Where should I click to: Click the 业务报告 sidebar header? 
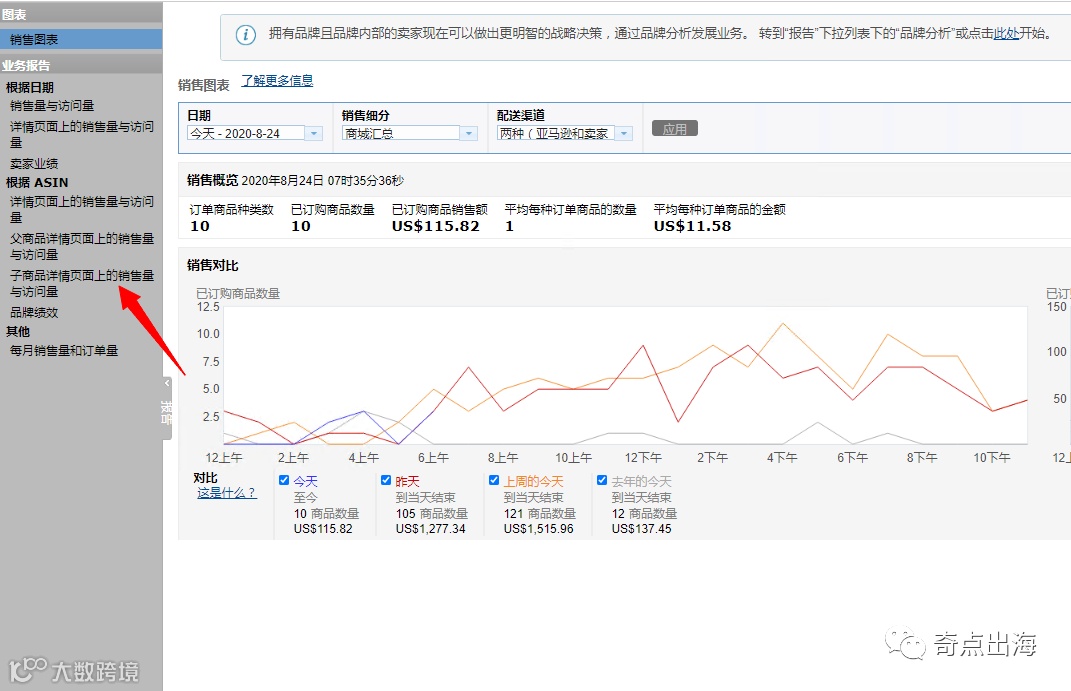click(81, 66)
